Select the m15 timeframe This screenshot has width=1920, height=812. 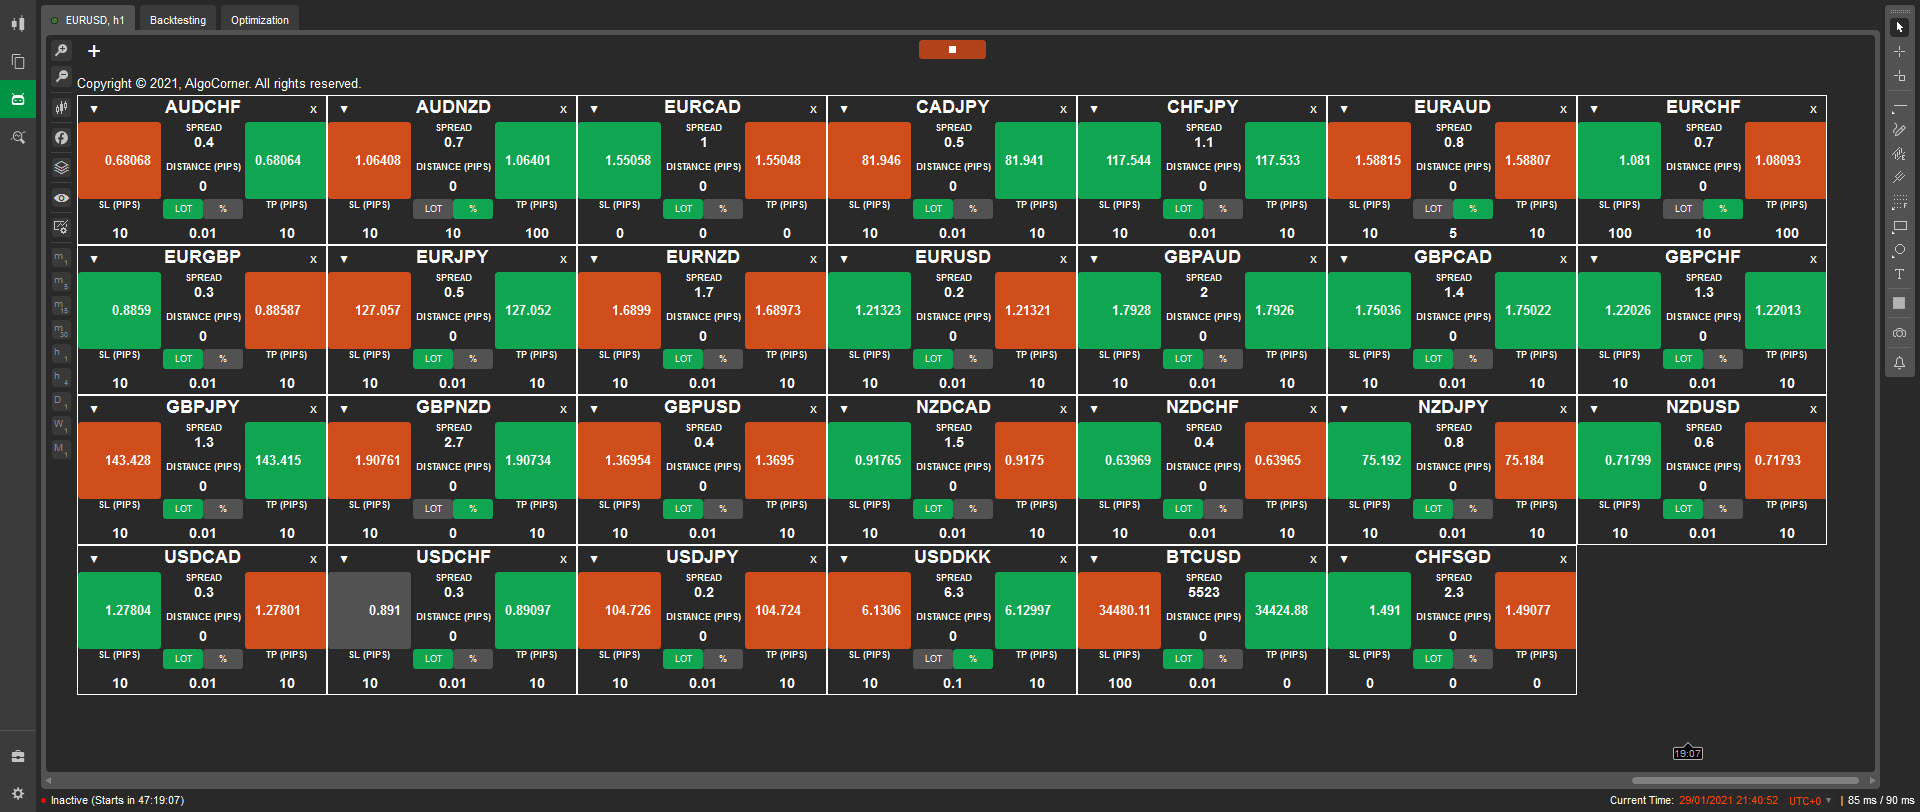pos(61,306)
